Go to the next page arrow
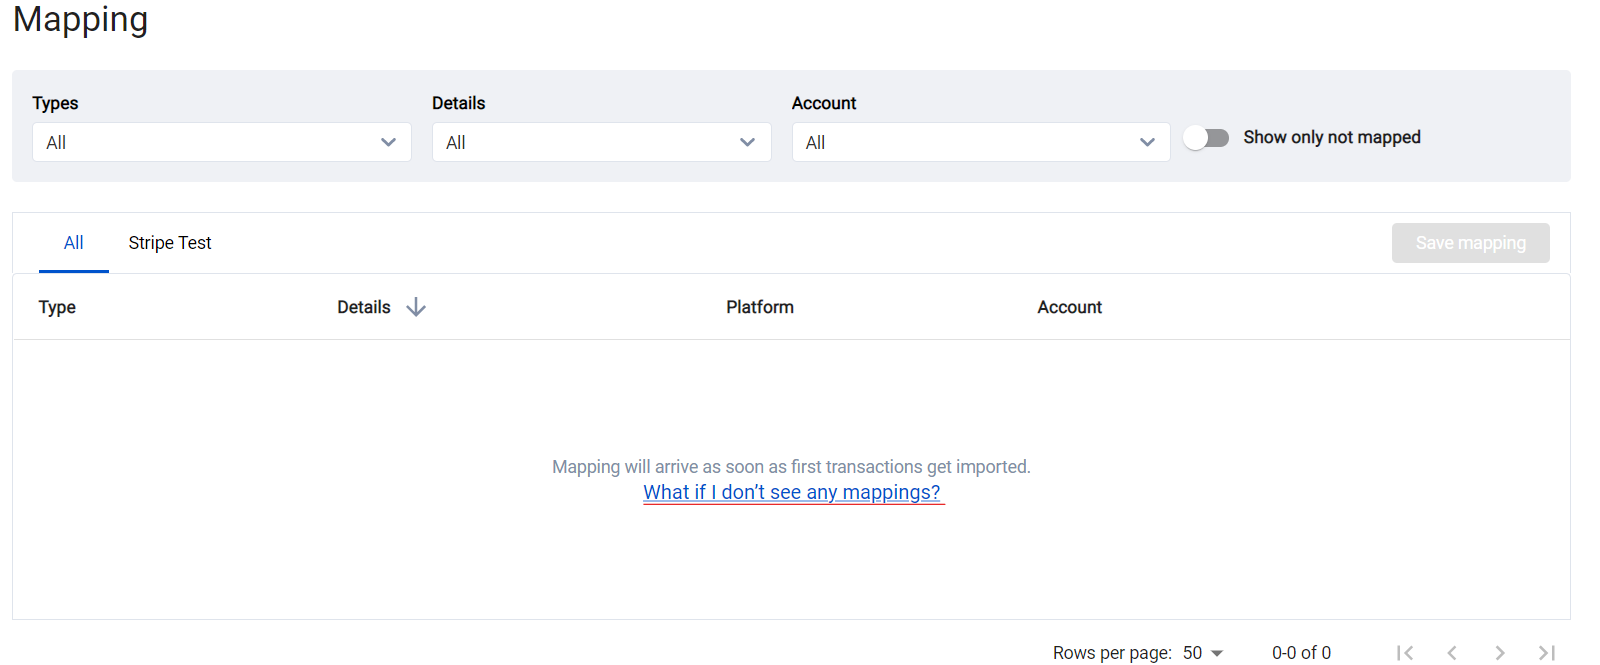 (x=1499, y=653)
